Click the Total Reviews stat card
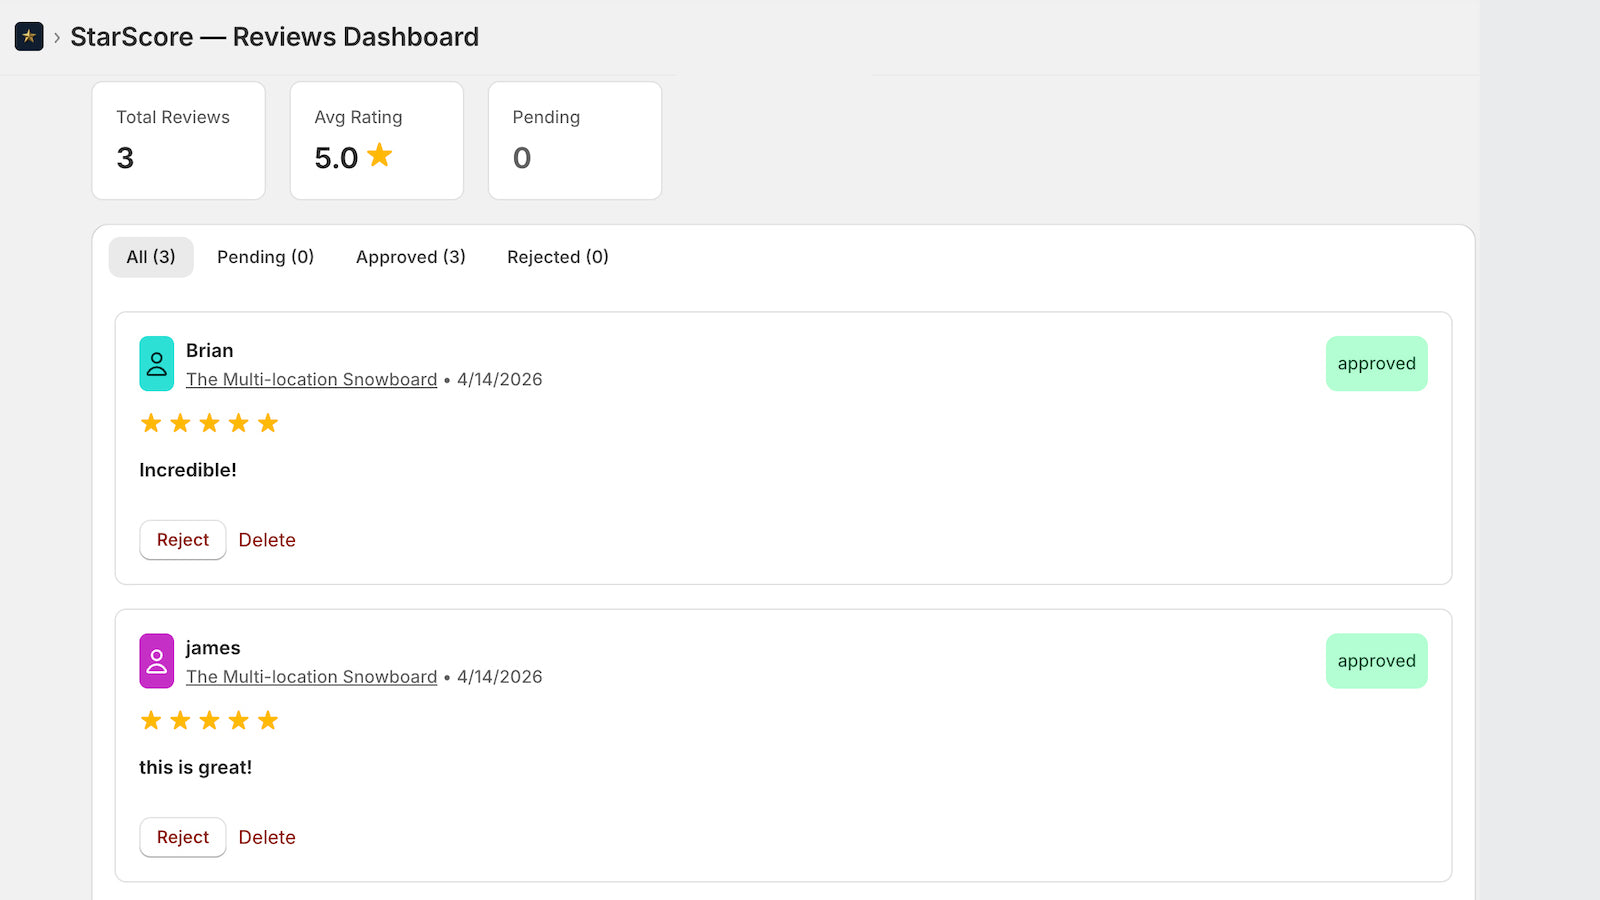Screen dimensions: 1600x900 pyautogui.click(x=179, y=141)
